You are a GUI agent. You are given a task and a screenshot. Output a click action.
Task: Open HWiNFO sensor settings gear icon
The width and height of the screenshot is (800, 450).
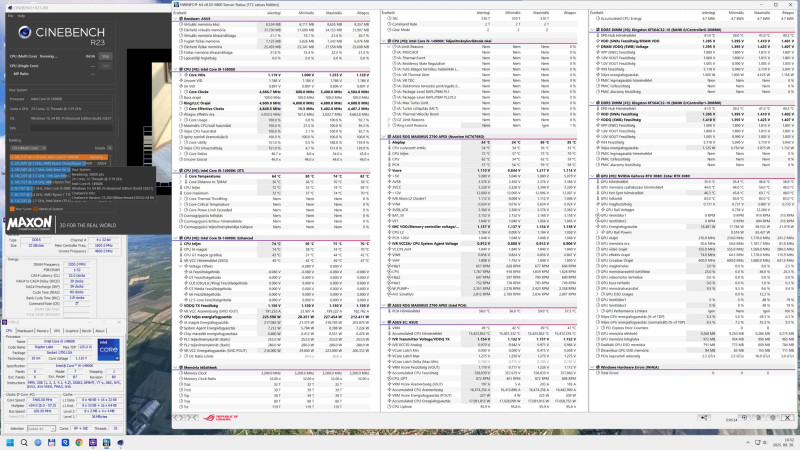[x=773, y=417]
